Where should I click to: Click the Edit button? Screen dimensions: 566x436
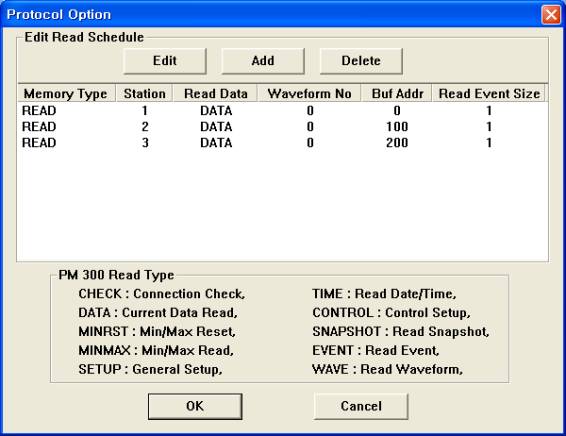click(165, 61)
